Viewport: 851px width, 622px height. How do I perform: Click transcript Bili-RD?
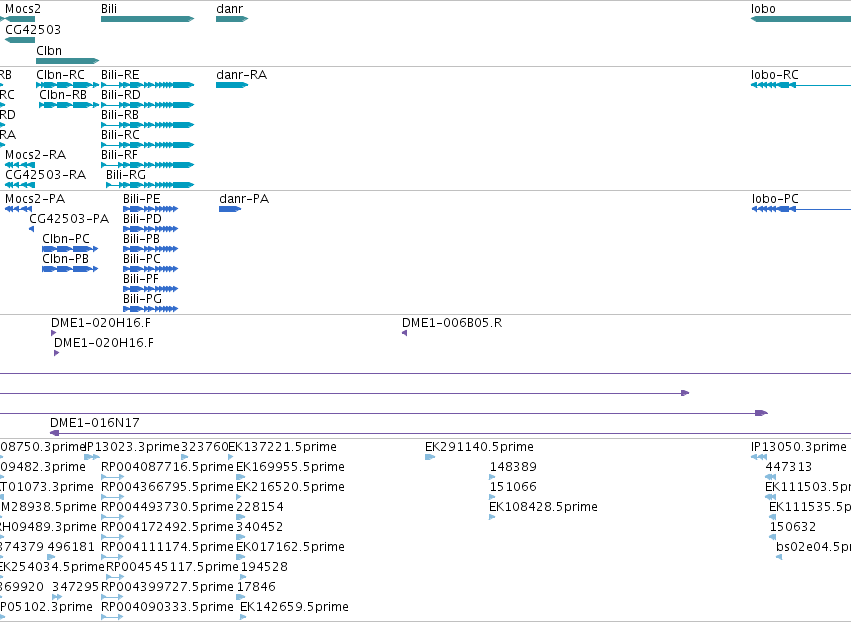[148, 105]
